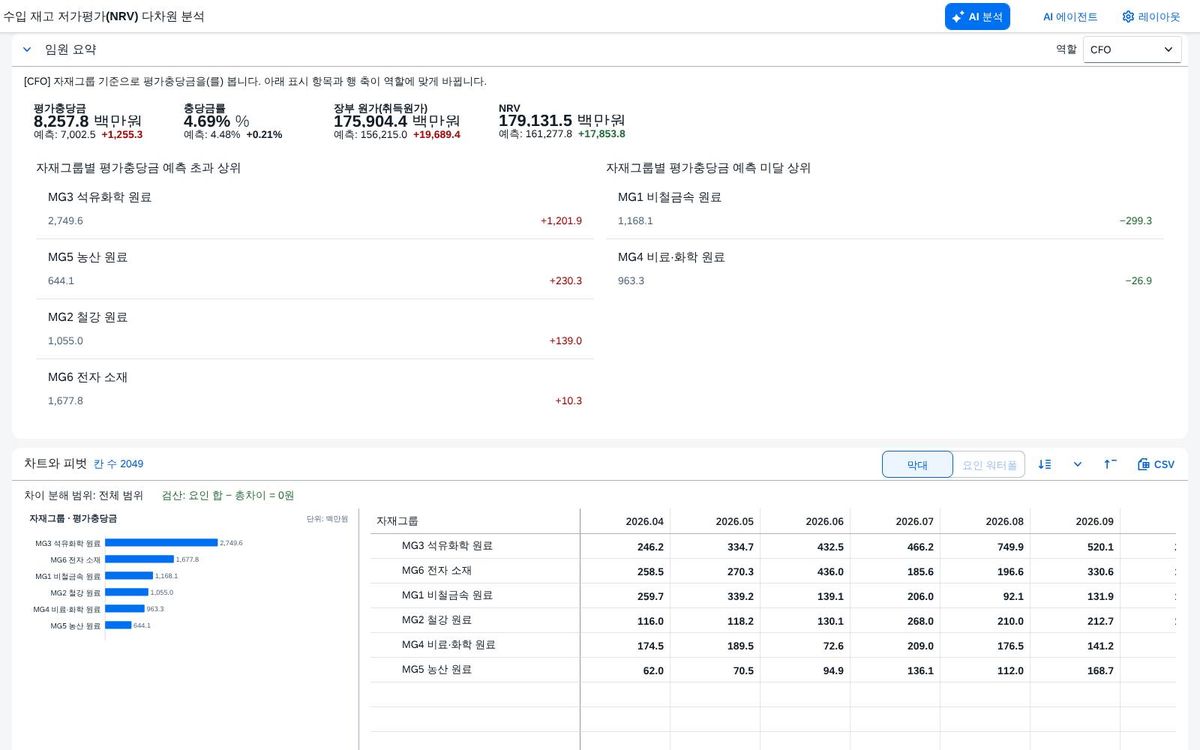The width and height of the screenshot is (1200, 750).
Task: Click the 자재그룹별 평가충당금 예측 미달 상위 heading
Action: coord(708,168)
